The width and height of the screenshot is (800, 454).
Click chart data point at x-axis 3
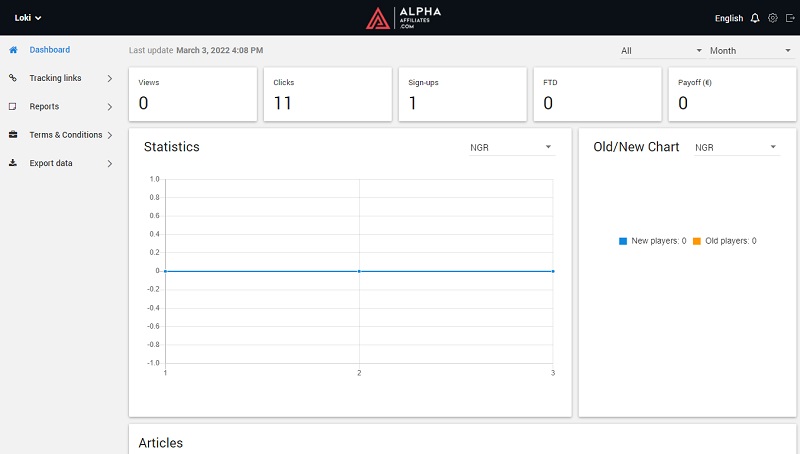(553, 271)
